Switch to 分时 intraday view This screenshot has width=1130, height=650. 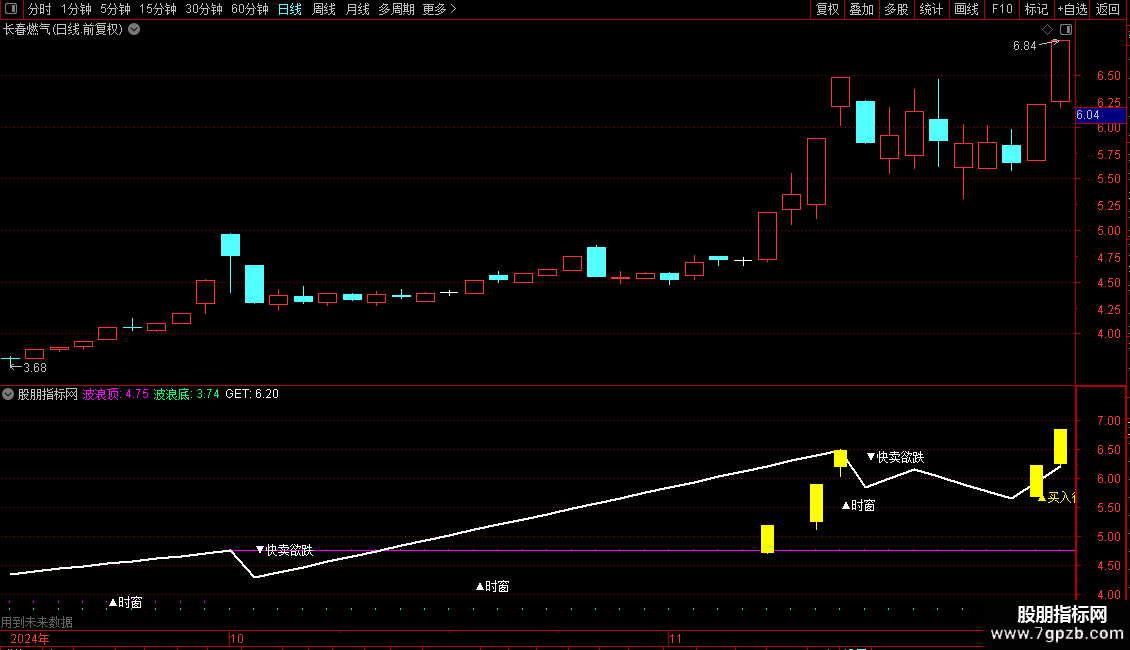(x=40, y=9)
